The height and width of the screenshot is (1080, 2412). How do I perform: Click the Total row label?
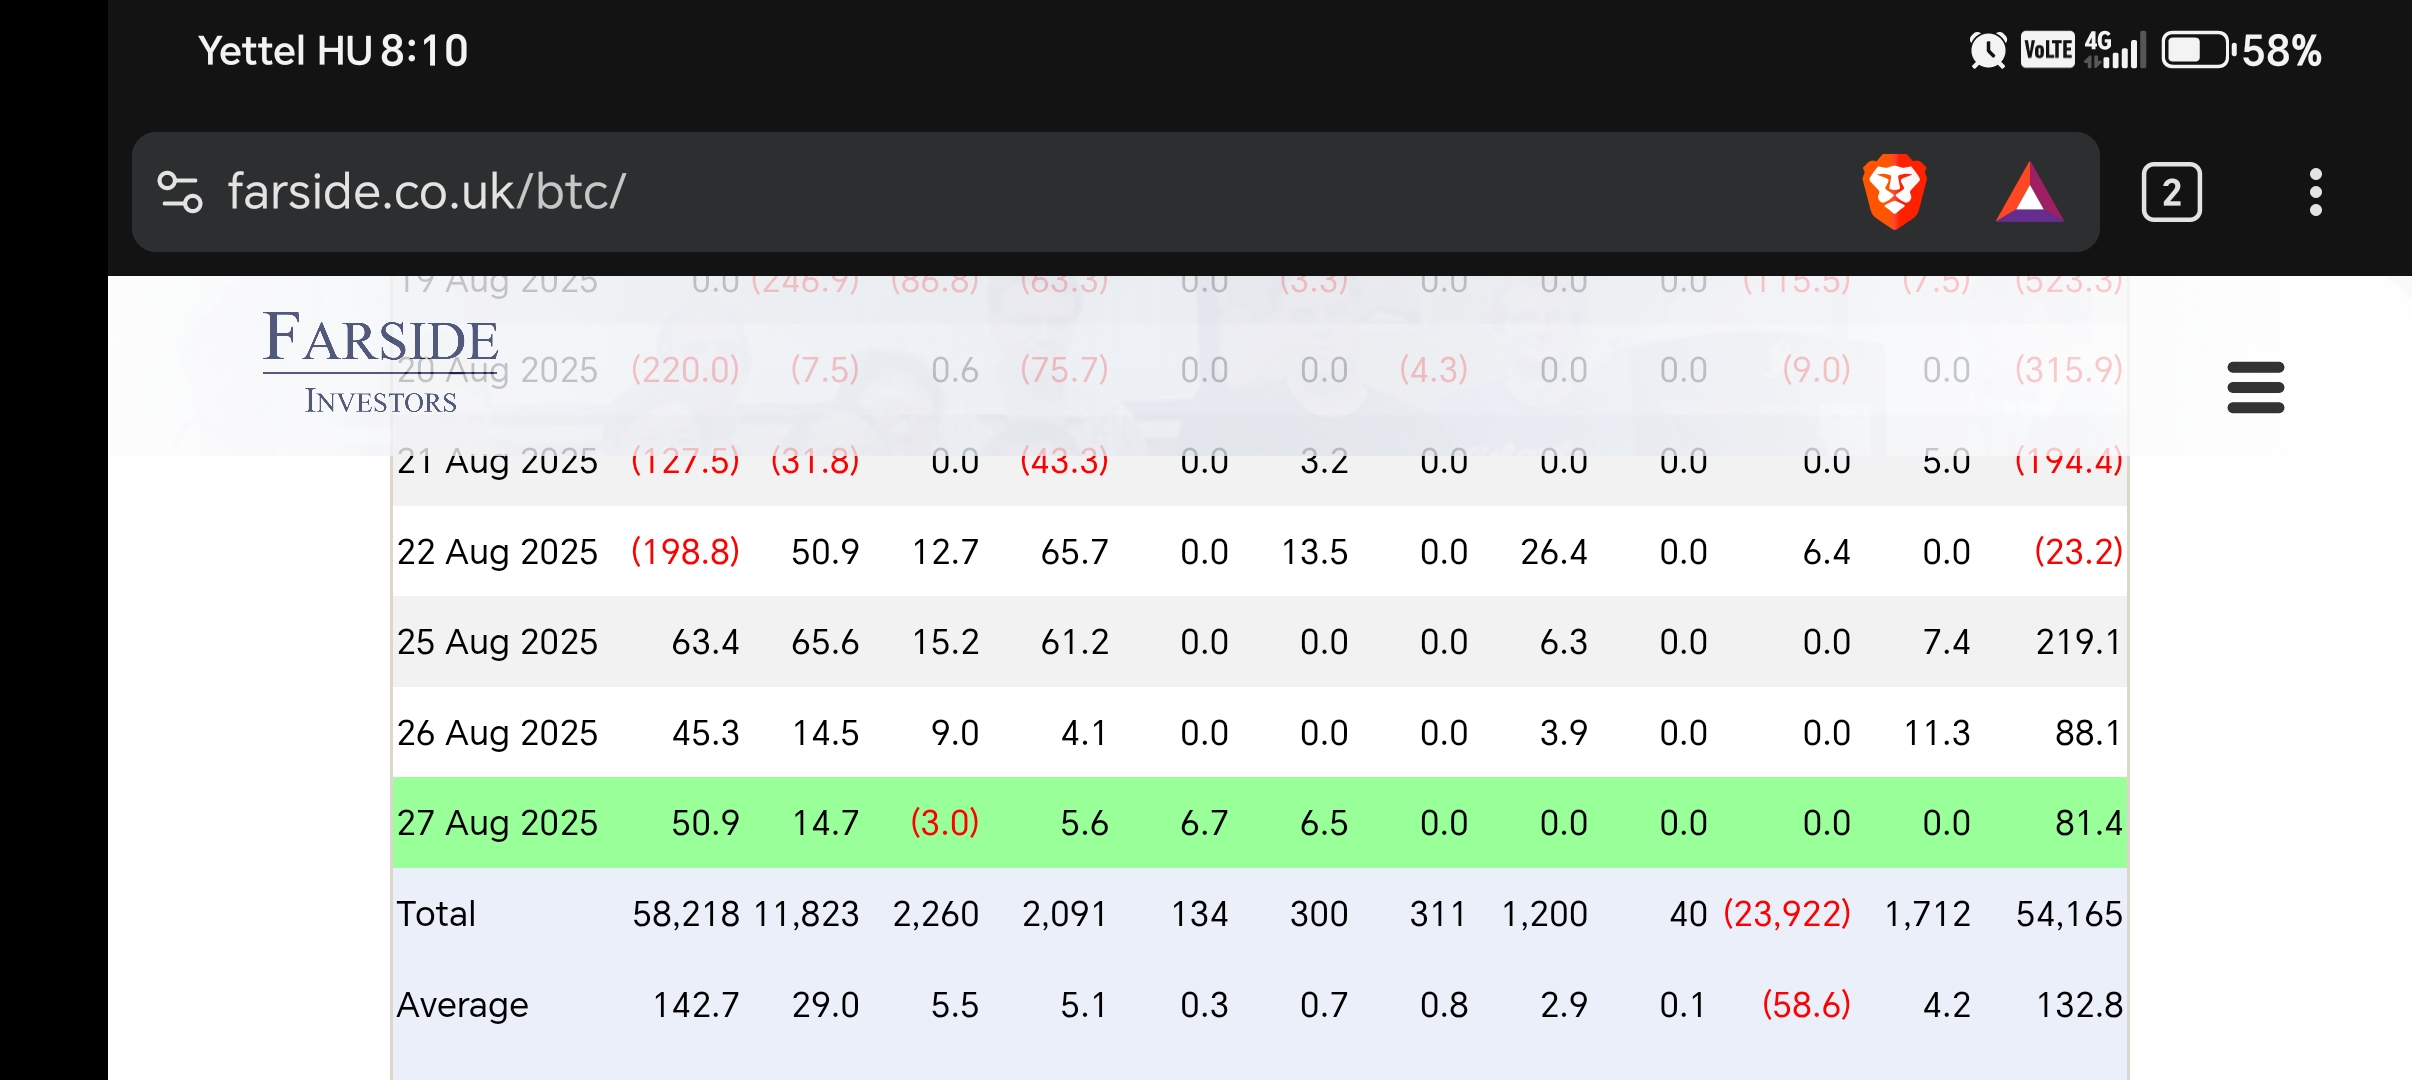click(x=436, y=914)
